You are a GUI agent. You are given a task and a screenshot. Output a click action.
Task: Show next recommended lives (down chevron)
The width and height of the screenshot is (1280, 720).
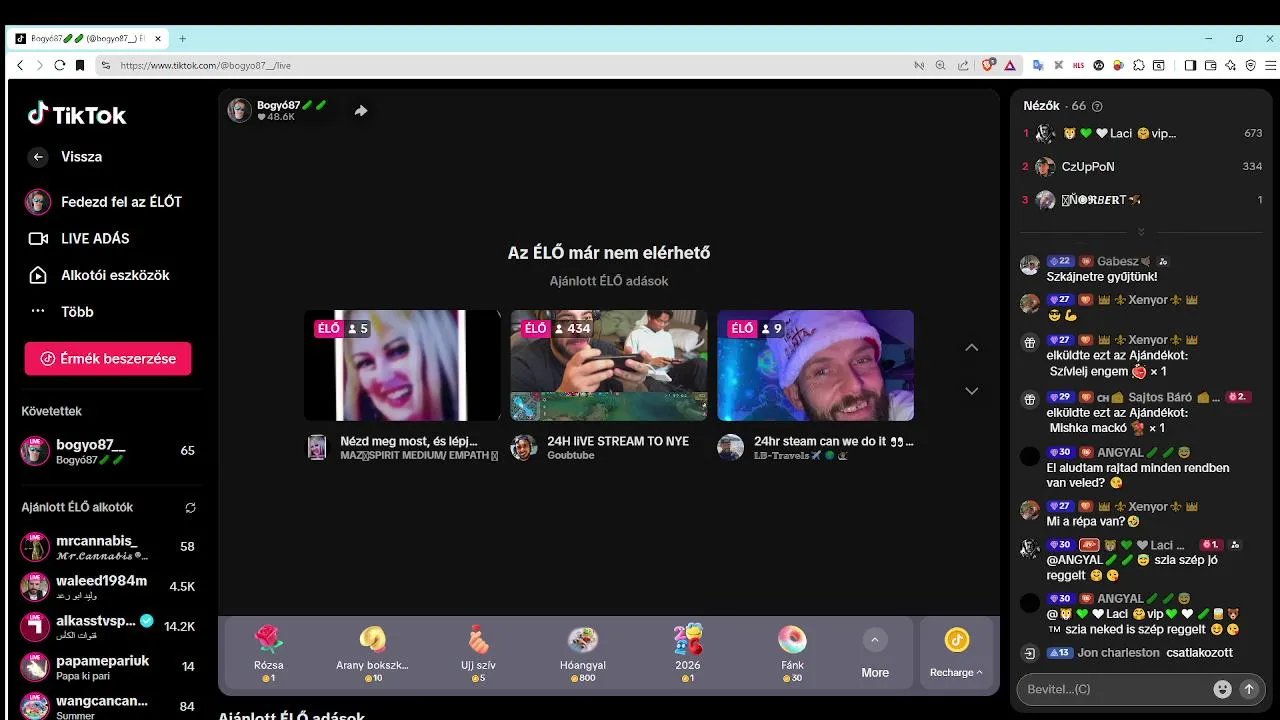click(x=971, y=391)
